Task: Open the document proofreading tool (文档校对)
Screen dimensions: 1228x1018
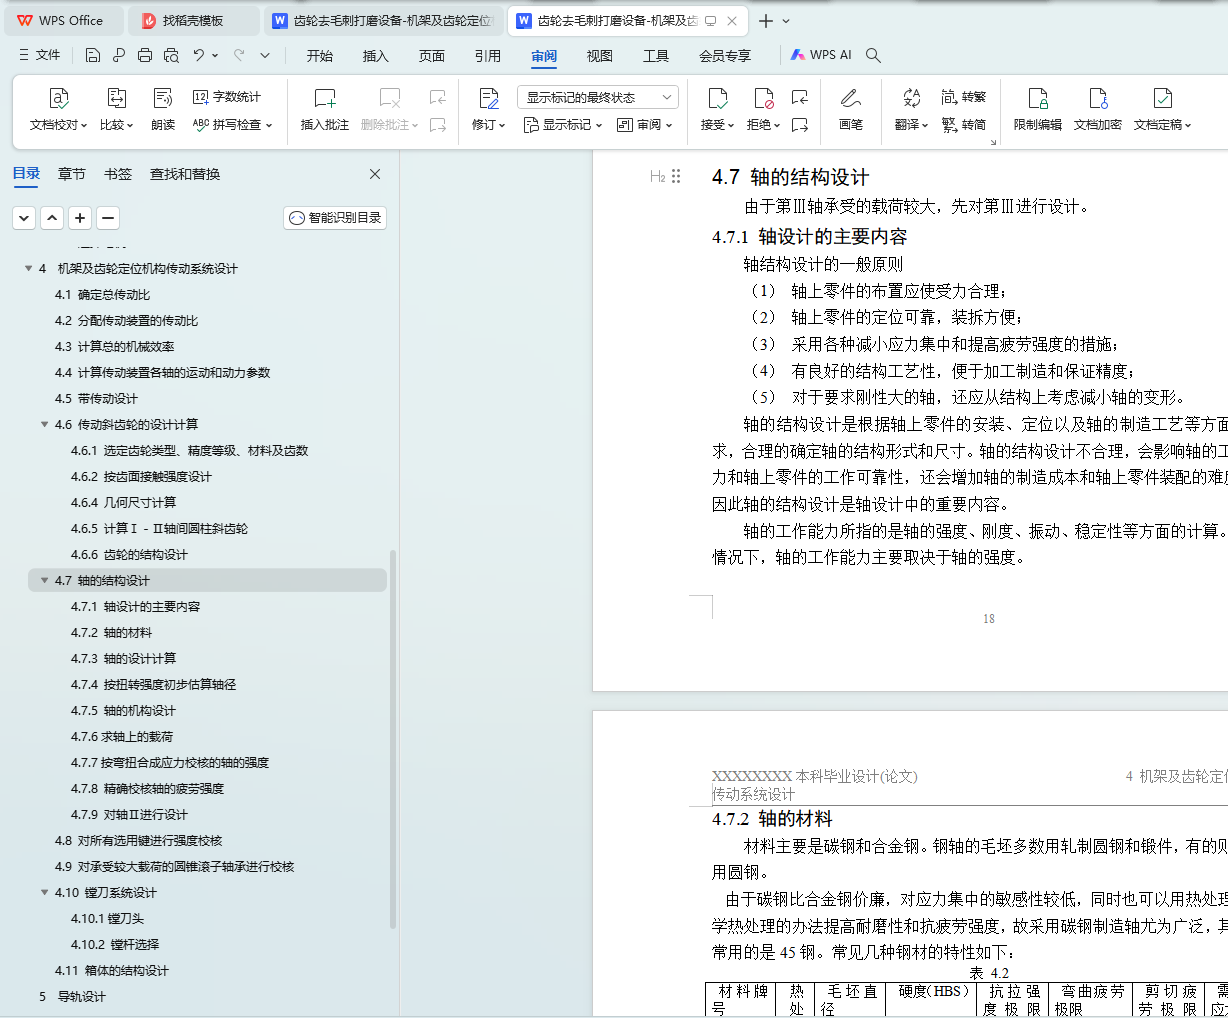Action: [x=58, y=111]
